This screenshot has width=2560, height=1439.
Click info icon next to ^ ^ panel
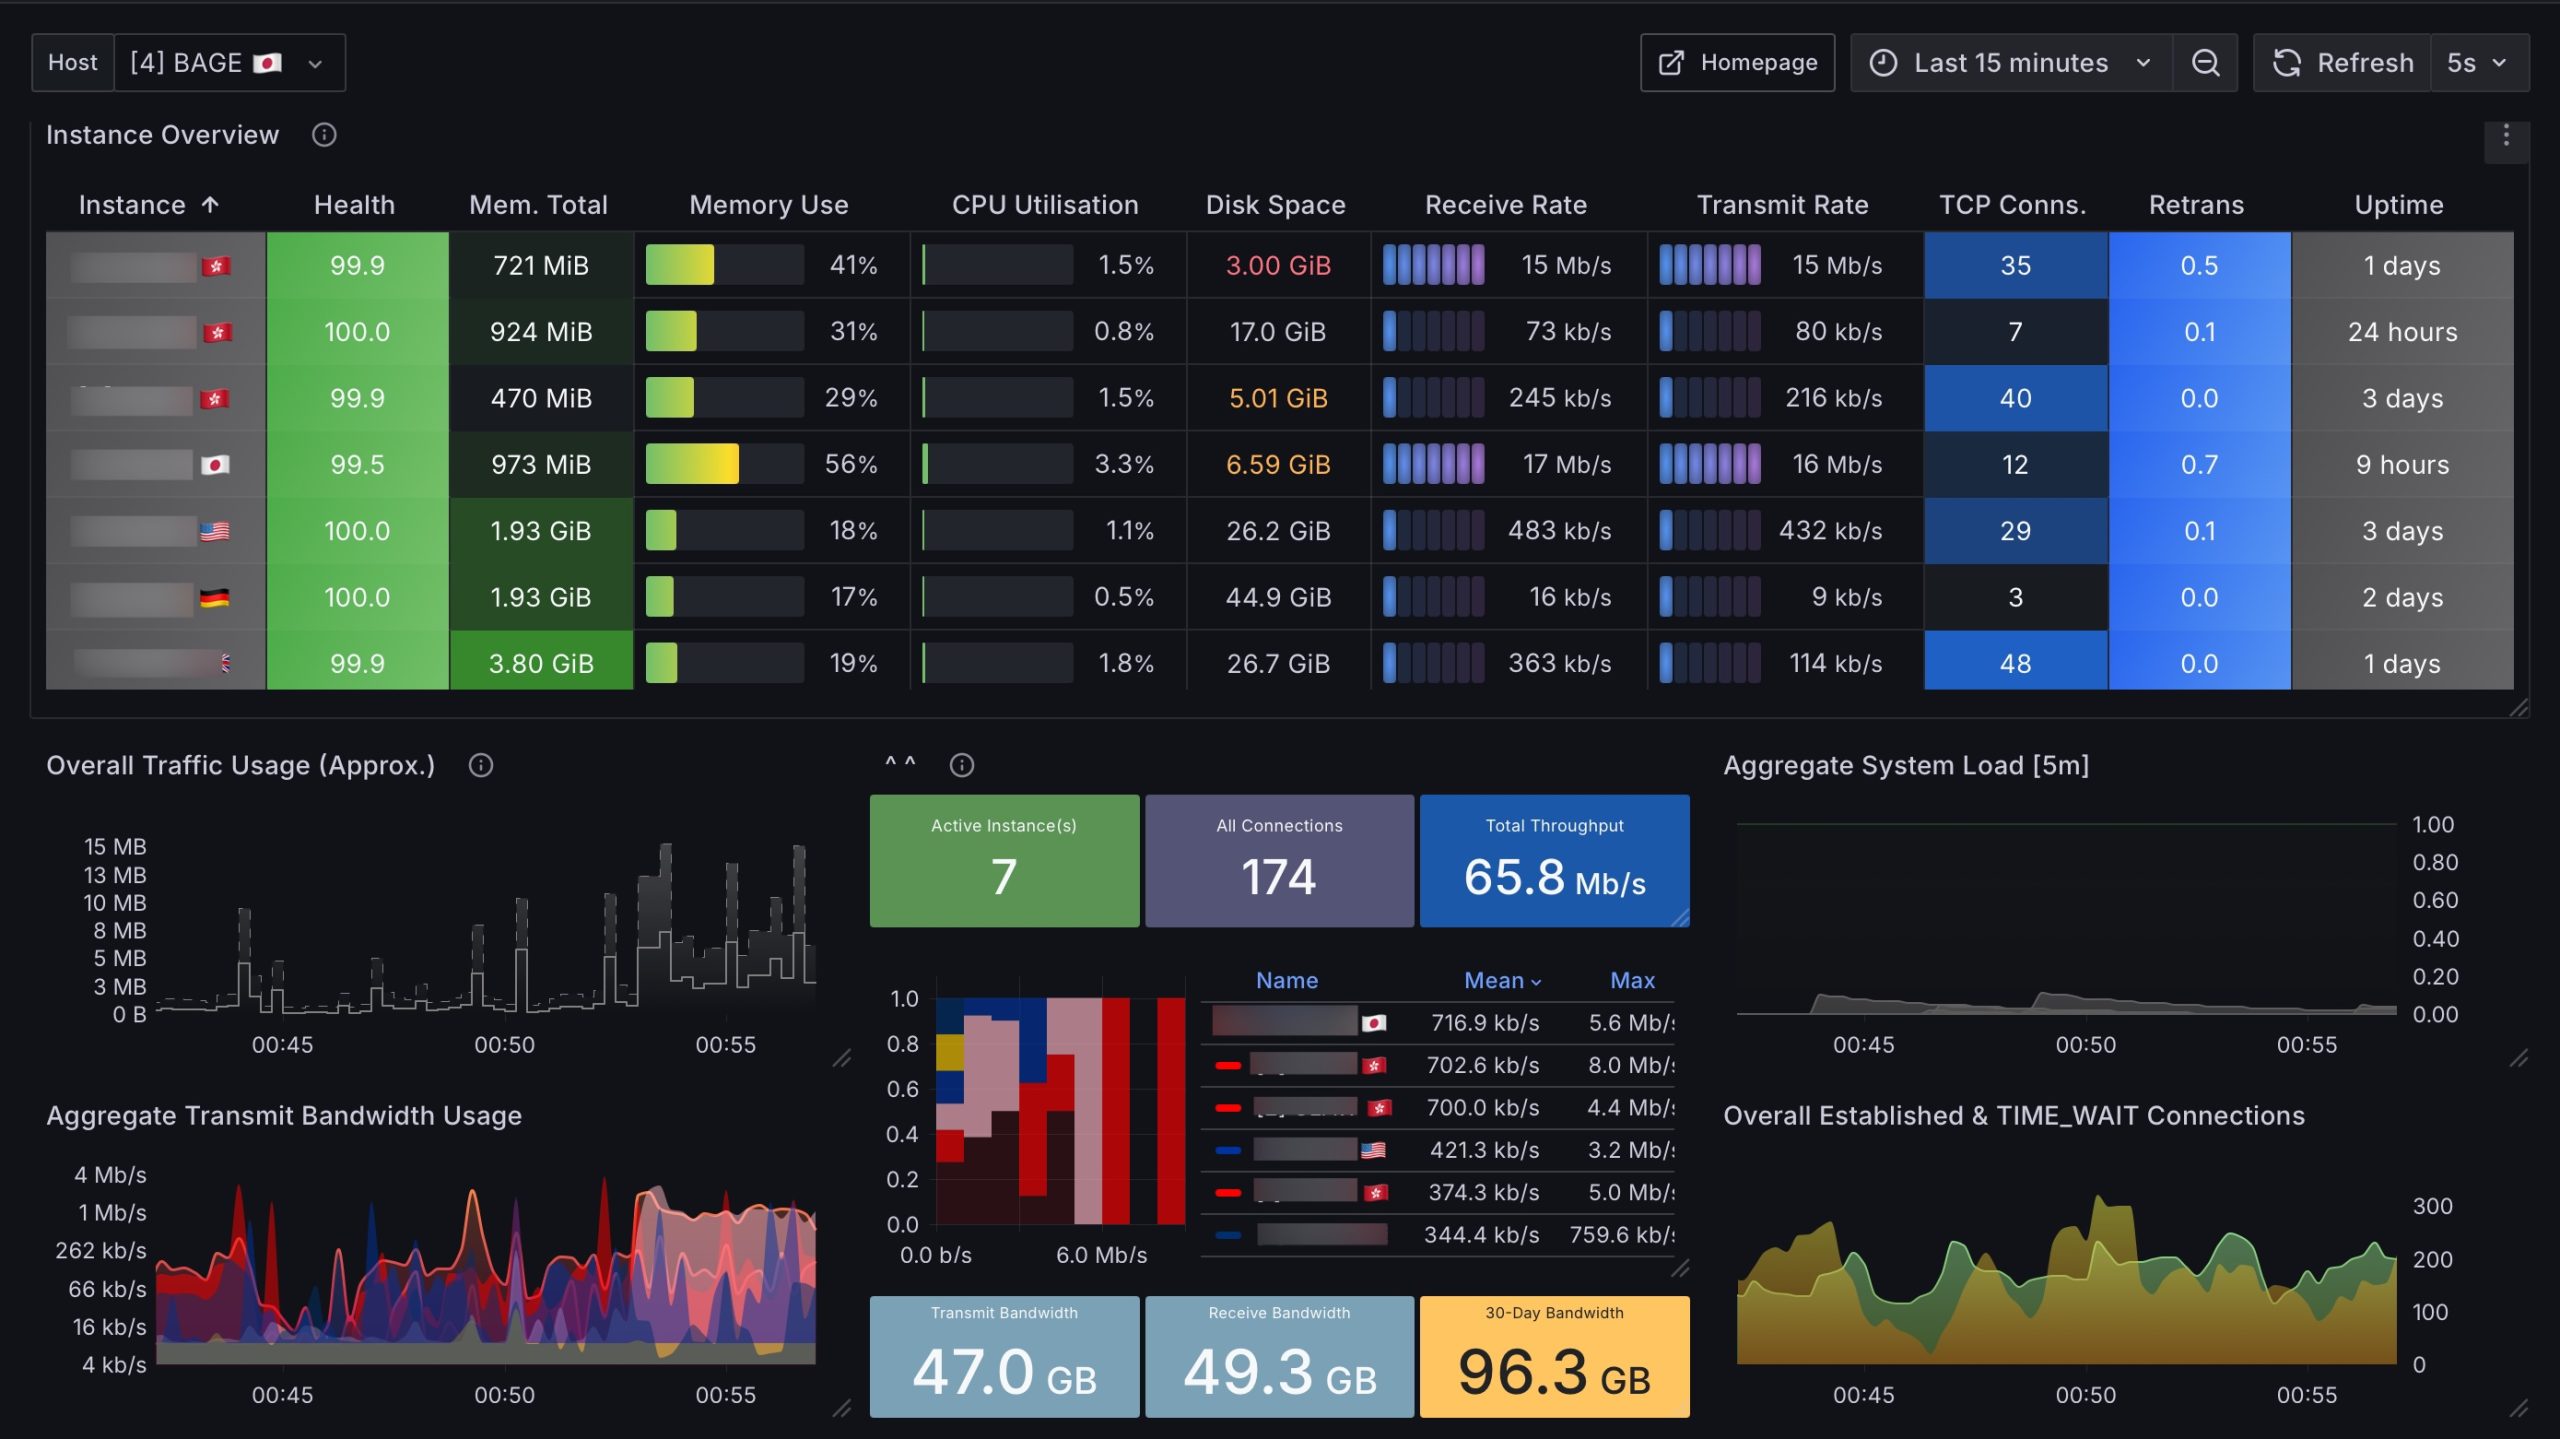(x=962, y=766)
